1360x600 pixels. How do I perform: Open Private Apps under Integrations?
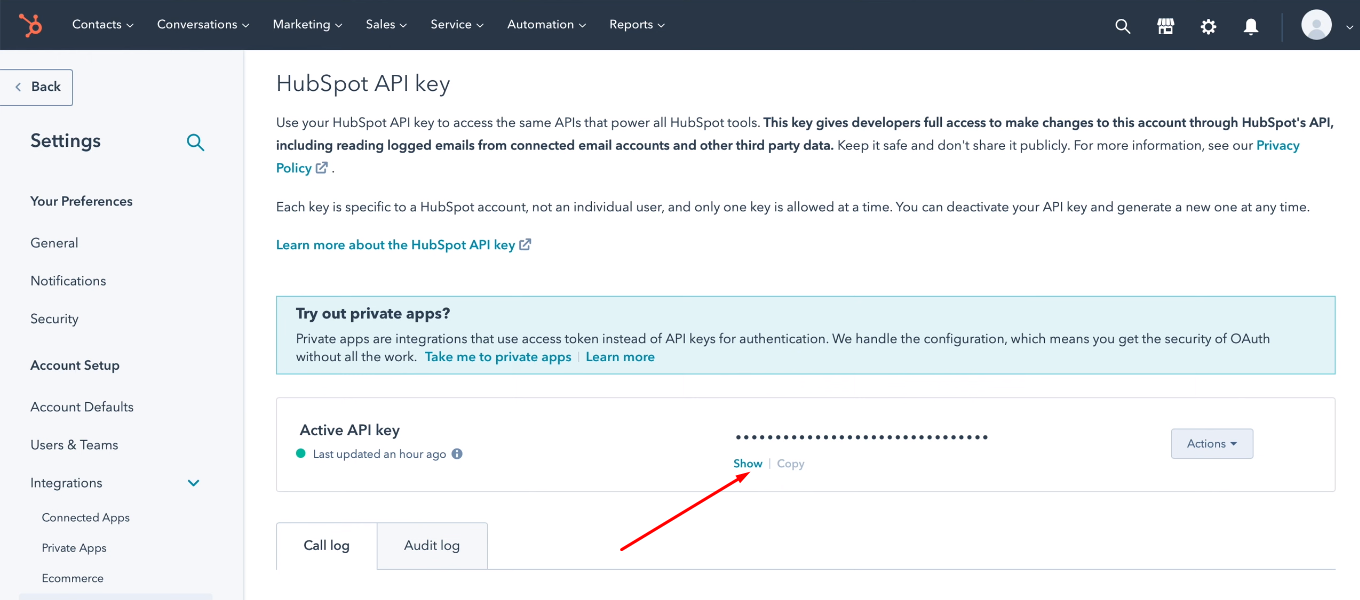74,548
